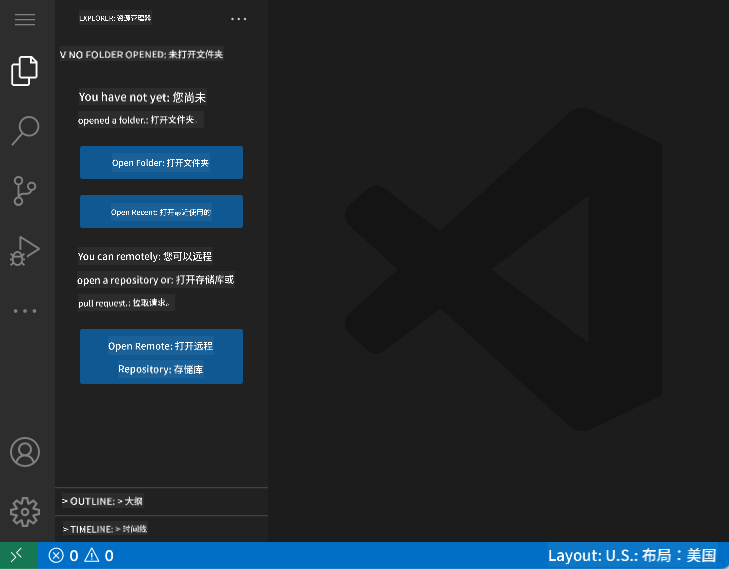729x569 pixels.
Task: Open the hamburger application menu
Action: tap(24, 20)
